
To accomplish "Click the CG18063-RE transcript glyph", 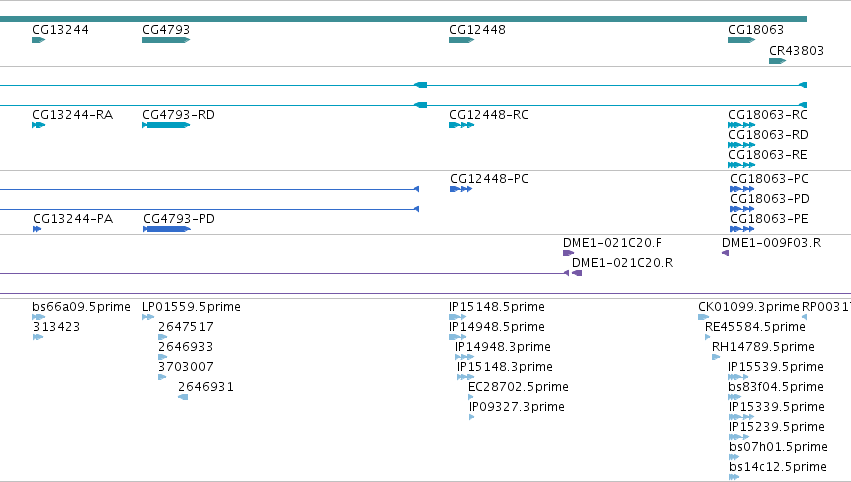I will tap(741, 165).
